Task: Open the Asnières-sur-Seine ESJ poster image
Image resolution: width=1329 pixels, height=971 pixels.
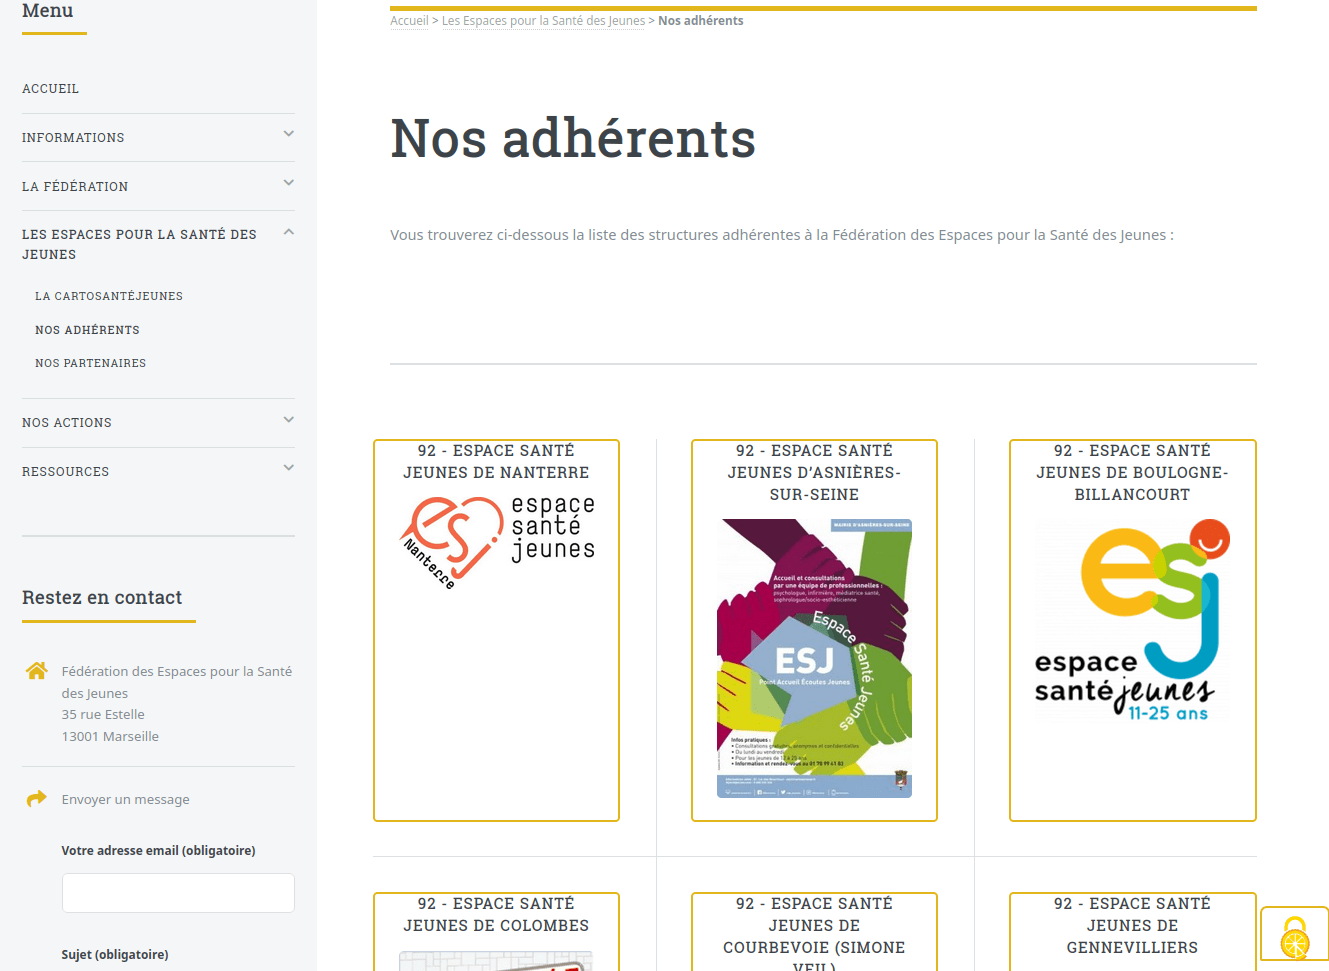Action: (814, 658)
